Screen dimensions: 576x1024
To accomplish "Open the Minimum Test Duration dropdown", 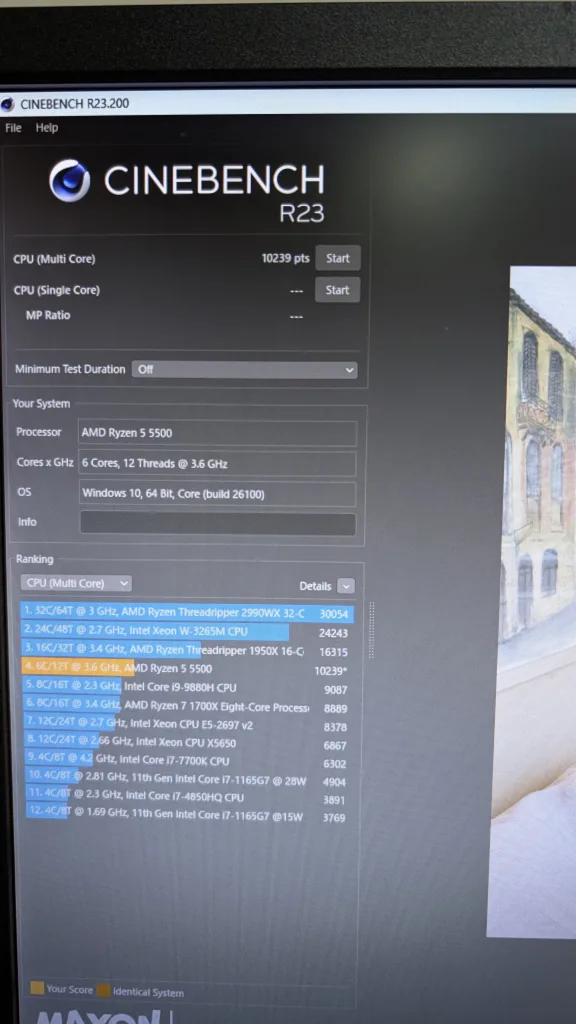I will [x=244, y=370].
